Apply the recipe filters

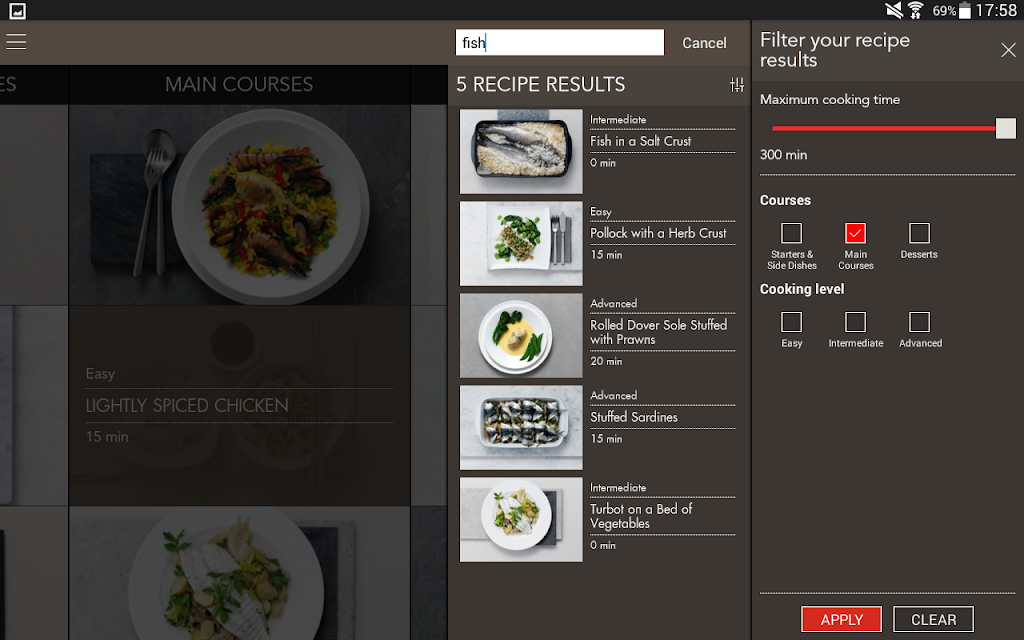841,619
